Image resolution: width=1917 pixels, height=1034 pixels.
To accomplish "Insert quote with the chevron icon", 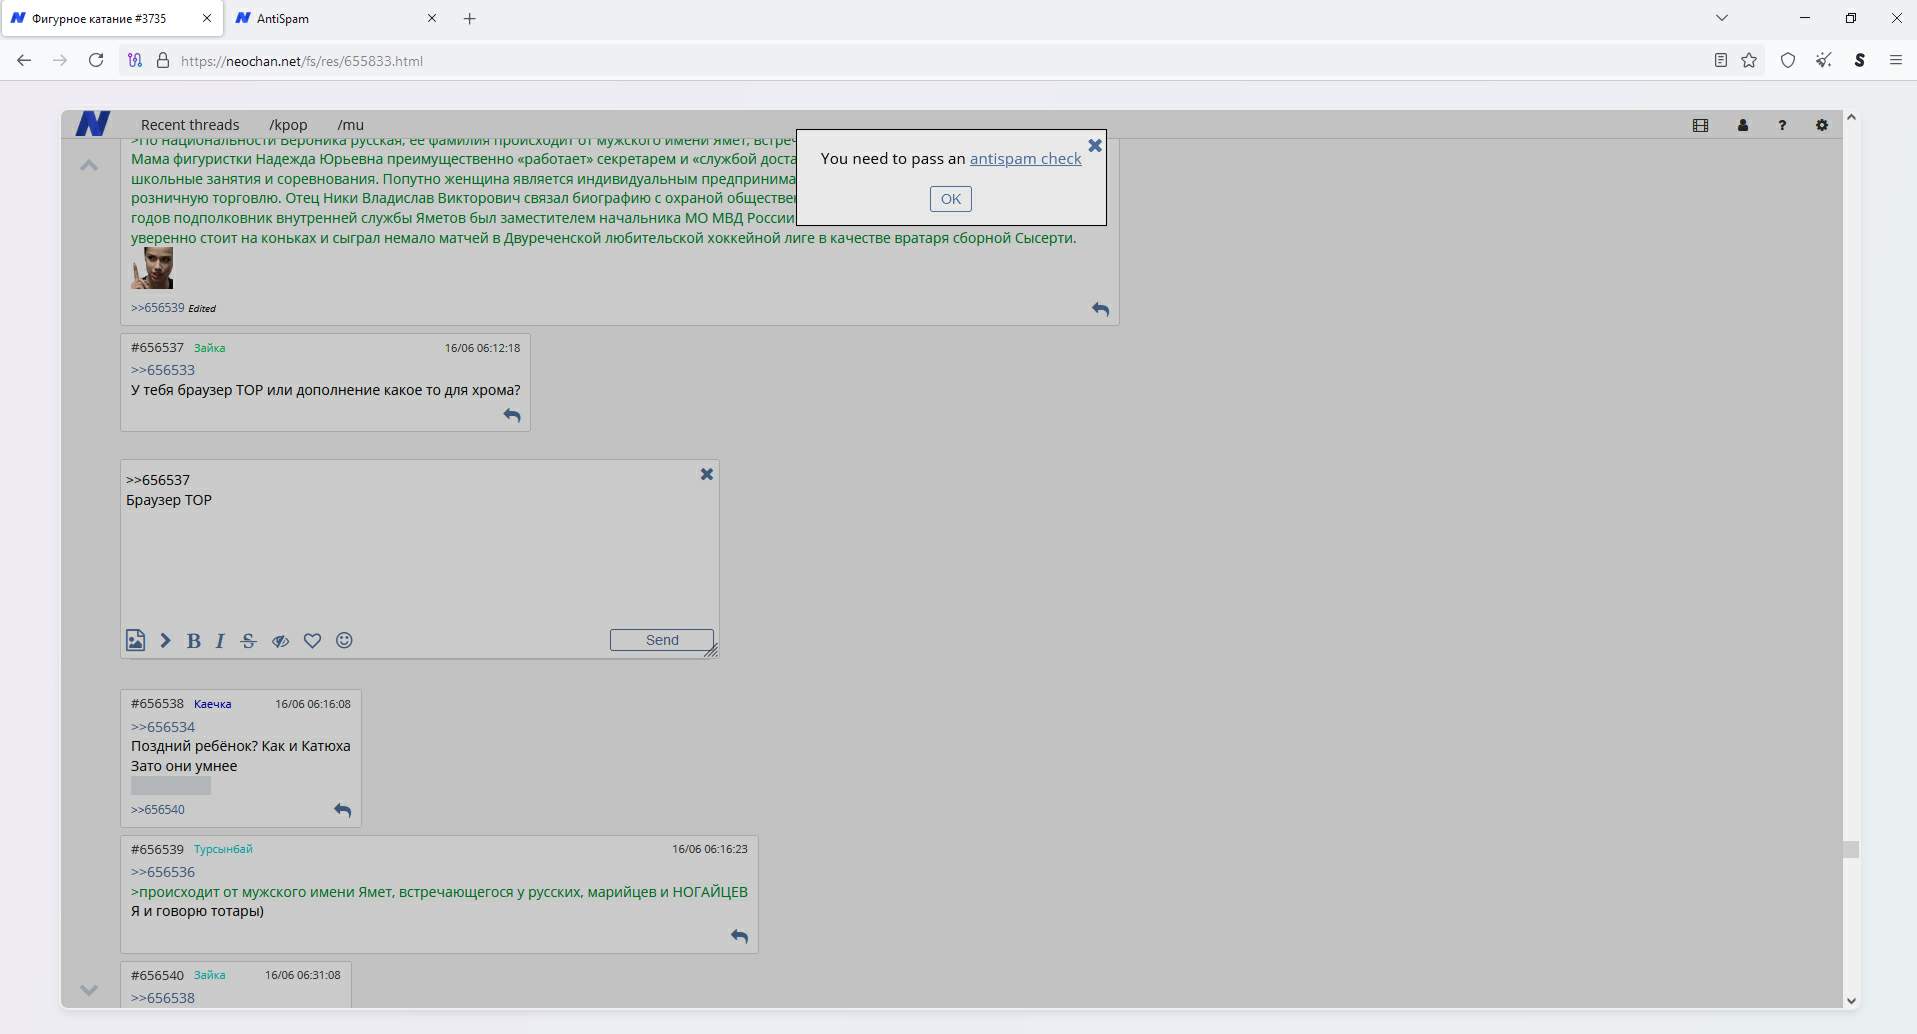I will 165,641.
